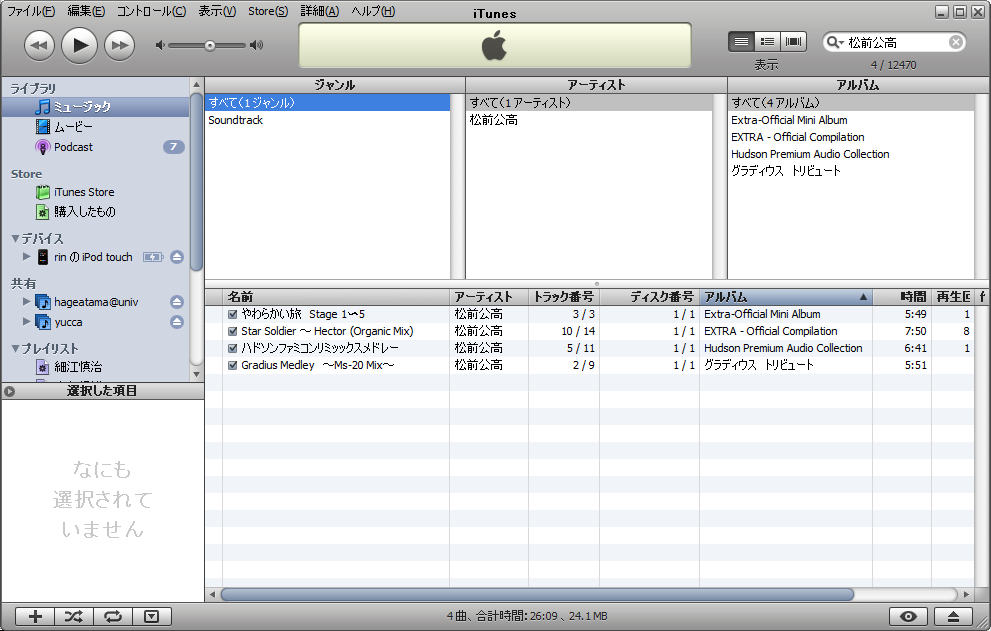Screen dimensions: 991x631
Task: Toggle repeat mode
Action: tap(113, 616)
